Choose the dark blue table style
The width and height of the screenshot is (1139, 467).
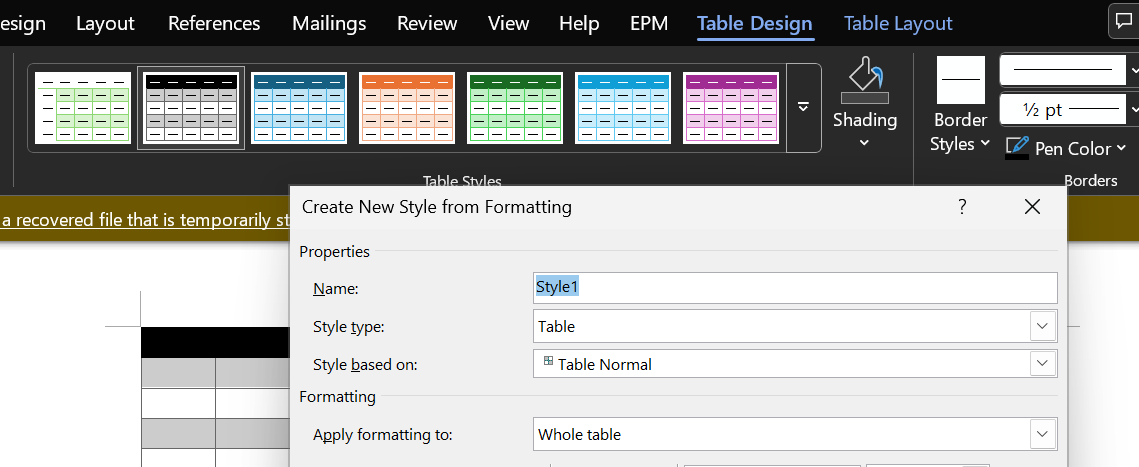299,107
